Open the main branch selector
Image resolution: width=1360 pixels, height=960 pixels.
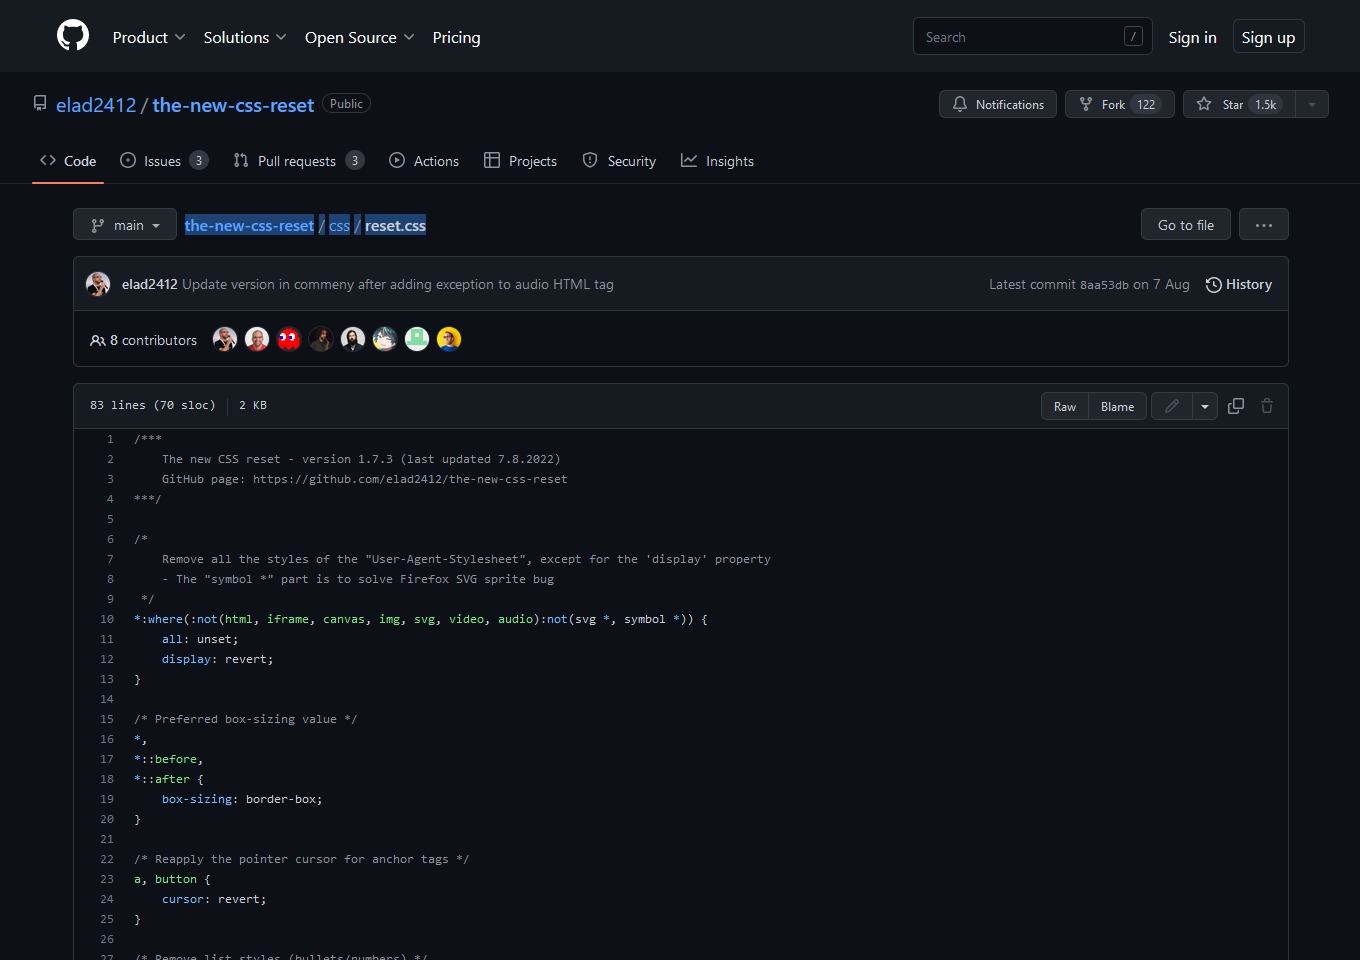(x=125, y=225)
